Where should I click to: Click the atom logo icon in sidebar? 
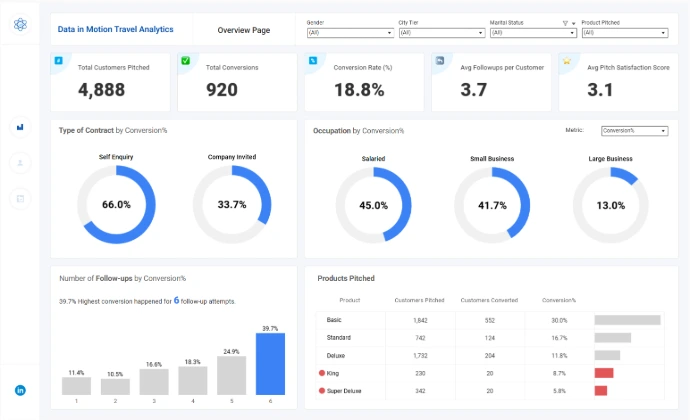(21, 23)
